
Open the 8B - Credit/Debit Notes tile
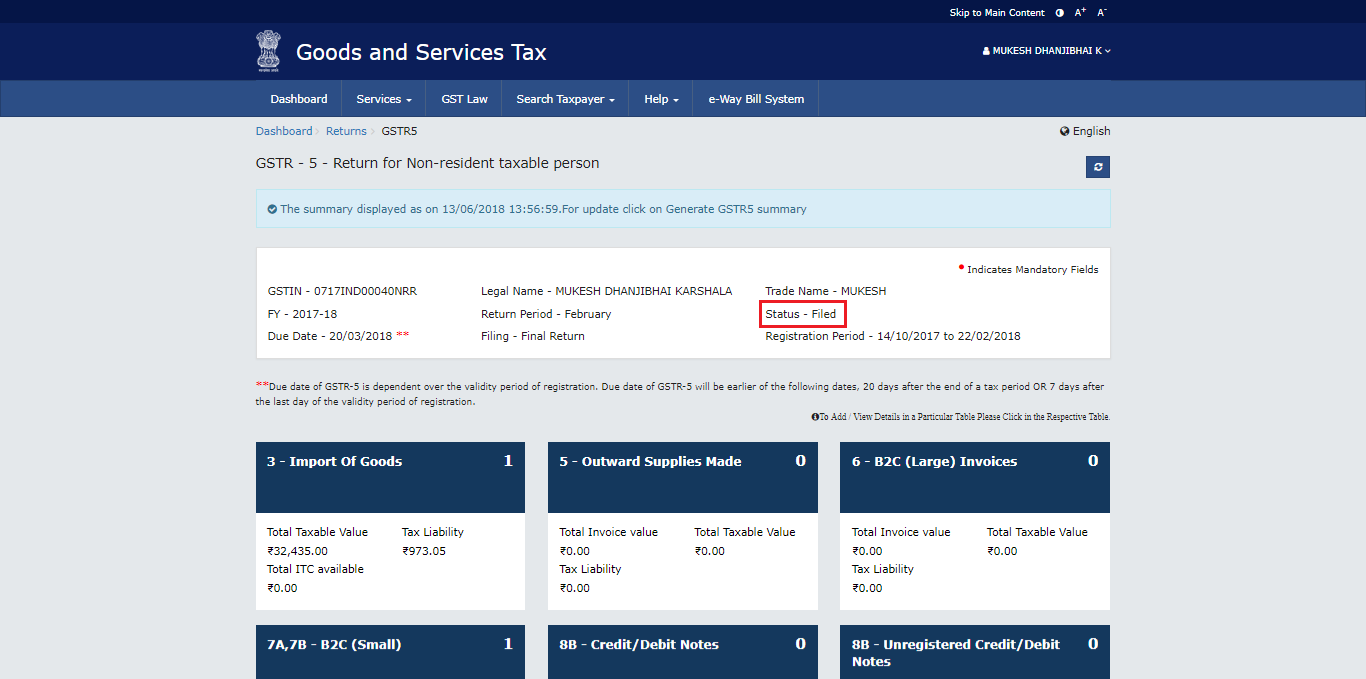[x=683, y=652]
